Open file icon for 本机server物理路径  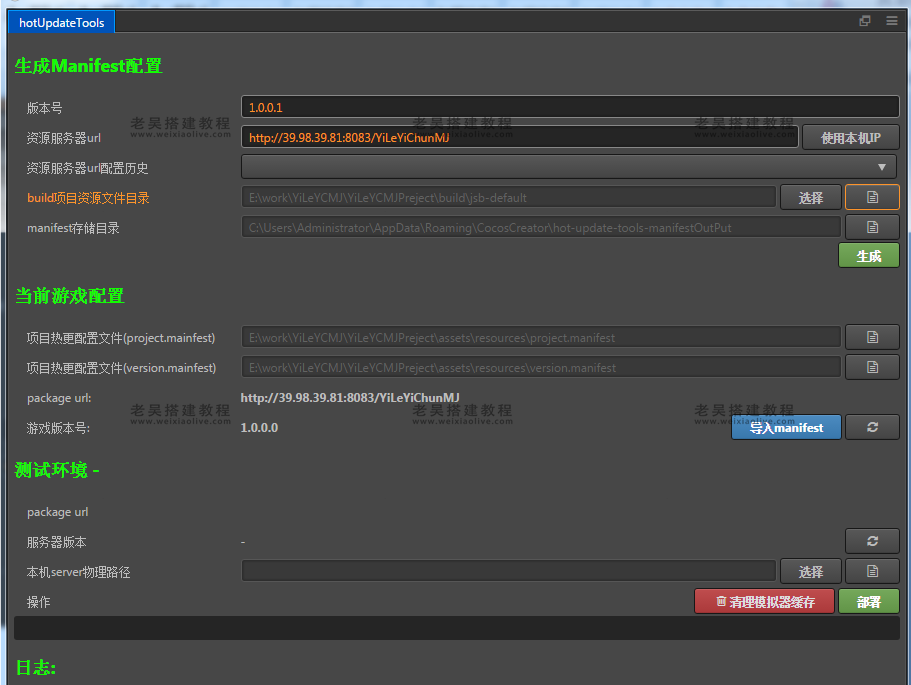pyautogui.click(x=871, y=571)
